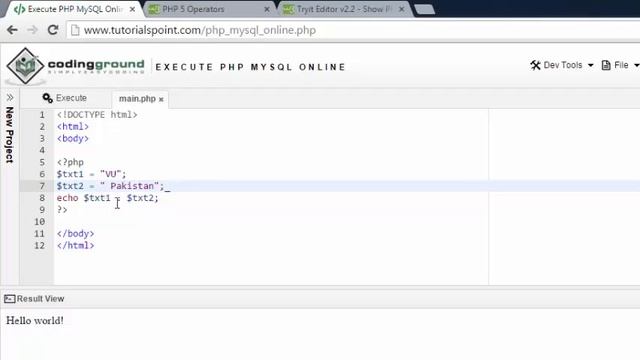This screenshot has width=640, height=360.
Task: Click the <?php opening line
Action: pyautogui.click(x=70, y=162)
